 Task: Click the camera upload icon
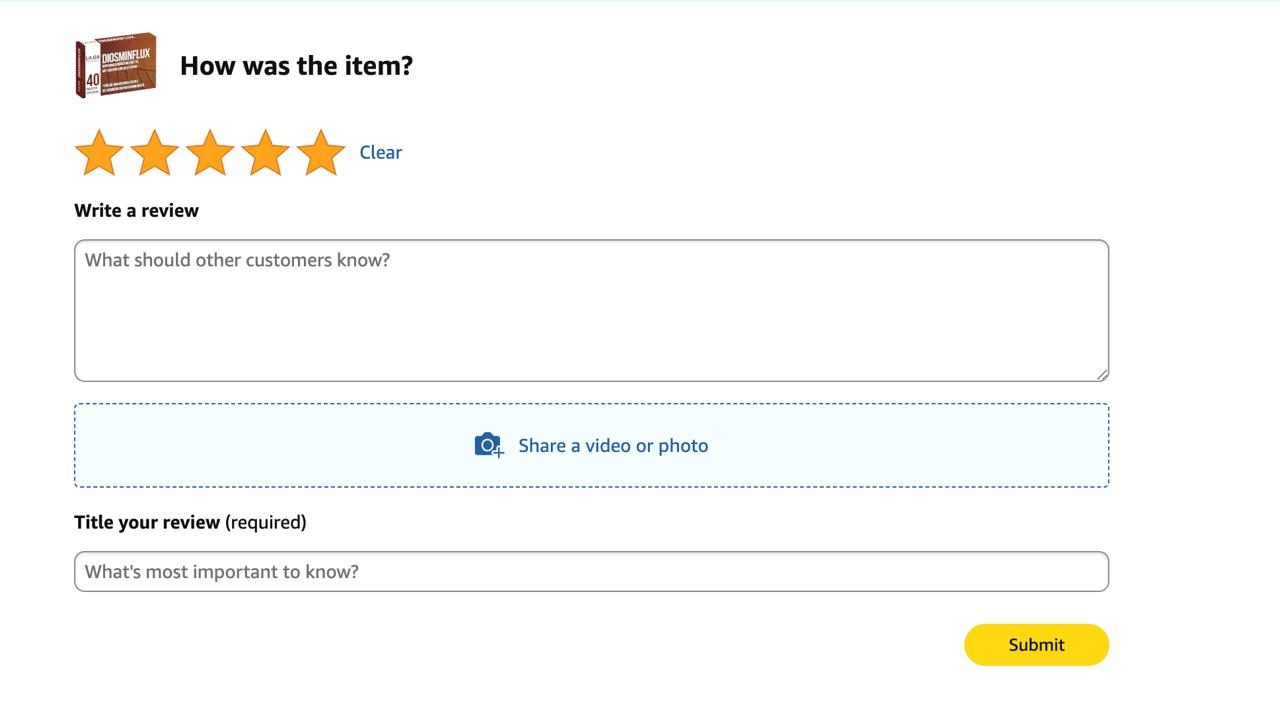click(488, 445)
